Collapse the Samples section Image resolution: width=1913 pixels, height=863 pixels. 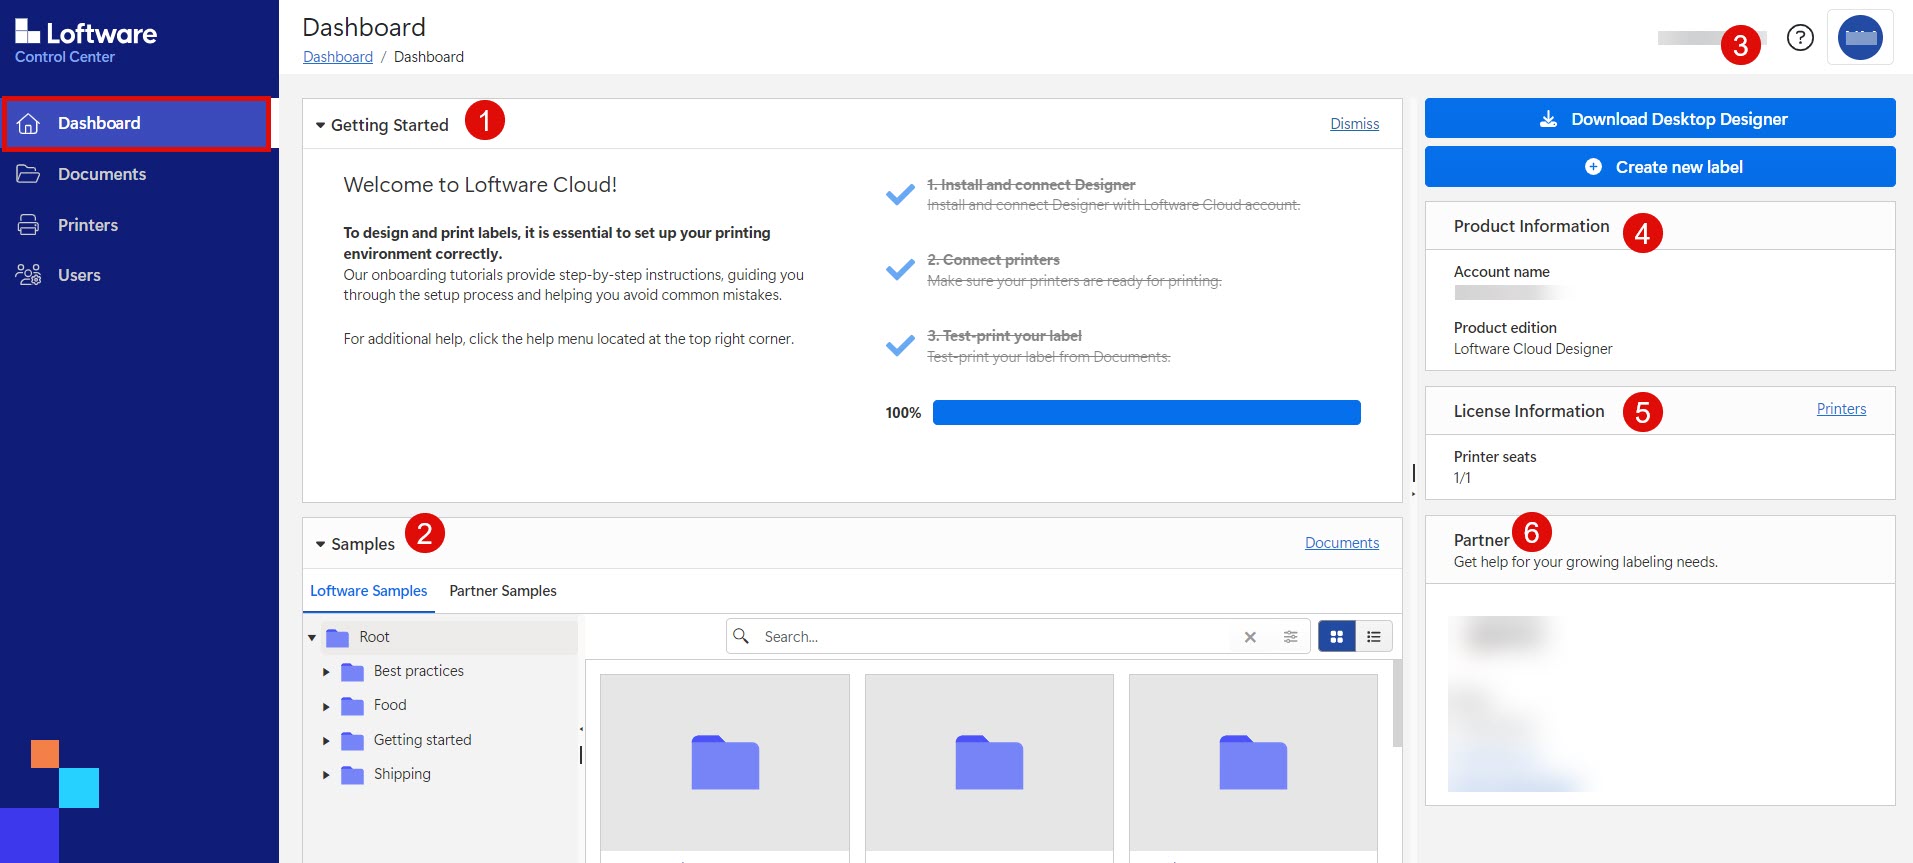(321, 545)
